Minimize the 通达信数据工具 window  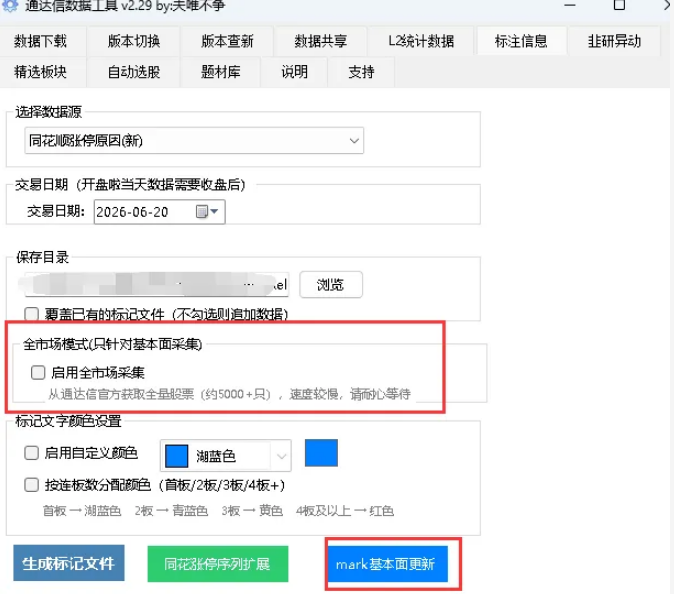(x=570, y=5)
